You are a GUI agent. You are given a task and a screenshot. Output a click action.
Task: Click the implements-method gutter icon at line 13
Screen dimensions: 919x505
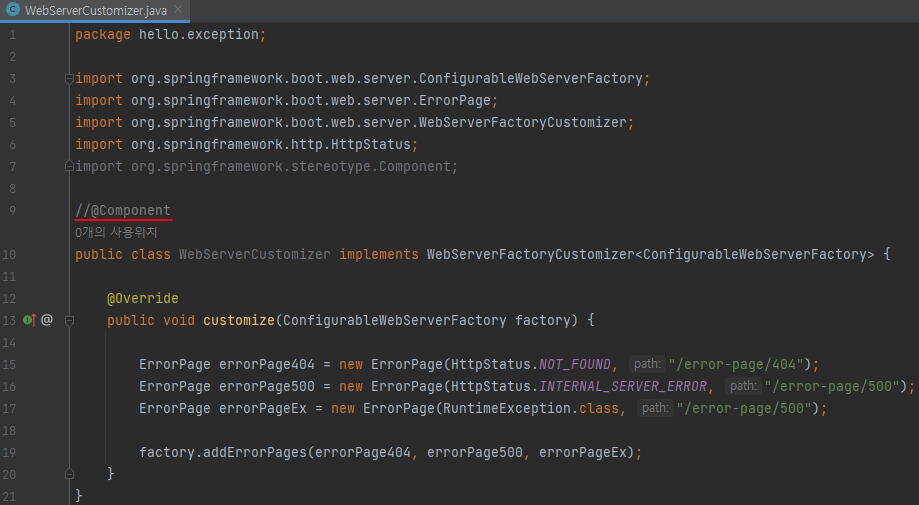29,320
